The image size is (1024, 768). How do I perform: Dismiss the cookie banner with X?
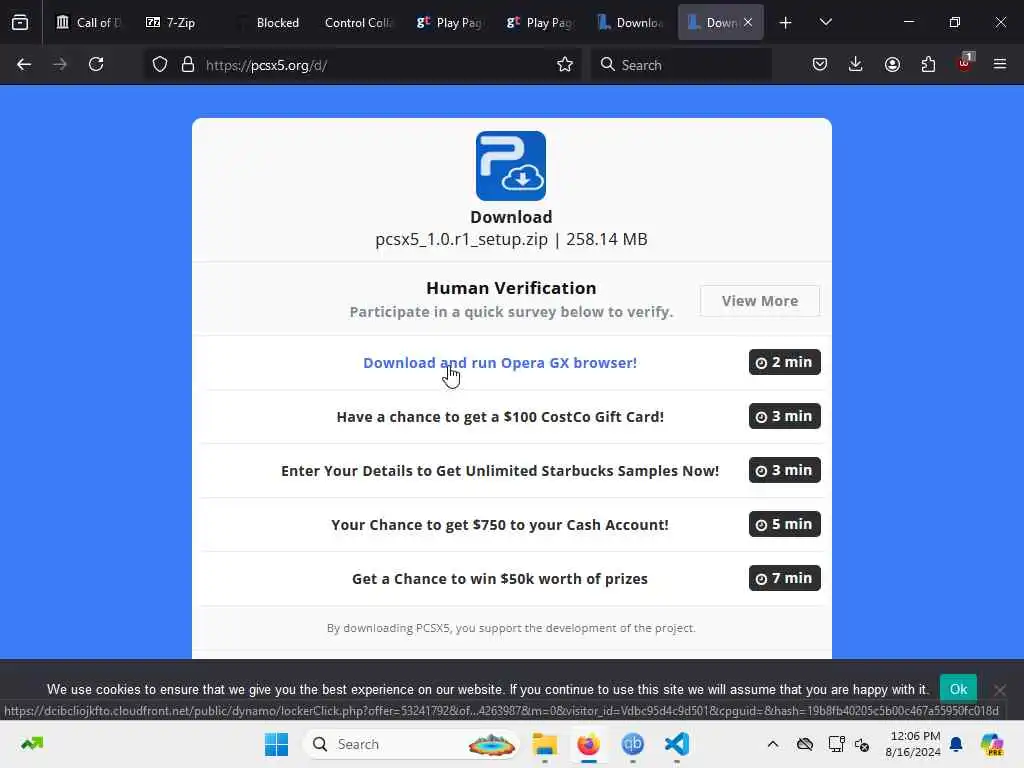[999, 690]
